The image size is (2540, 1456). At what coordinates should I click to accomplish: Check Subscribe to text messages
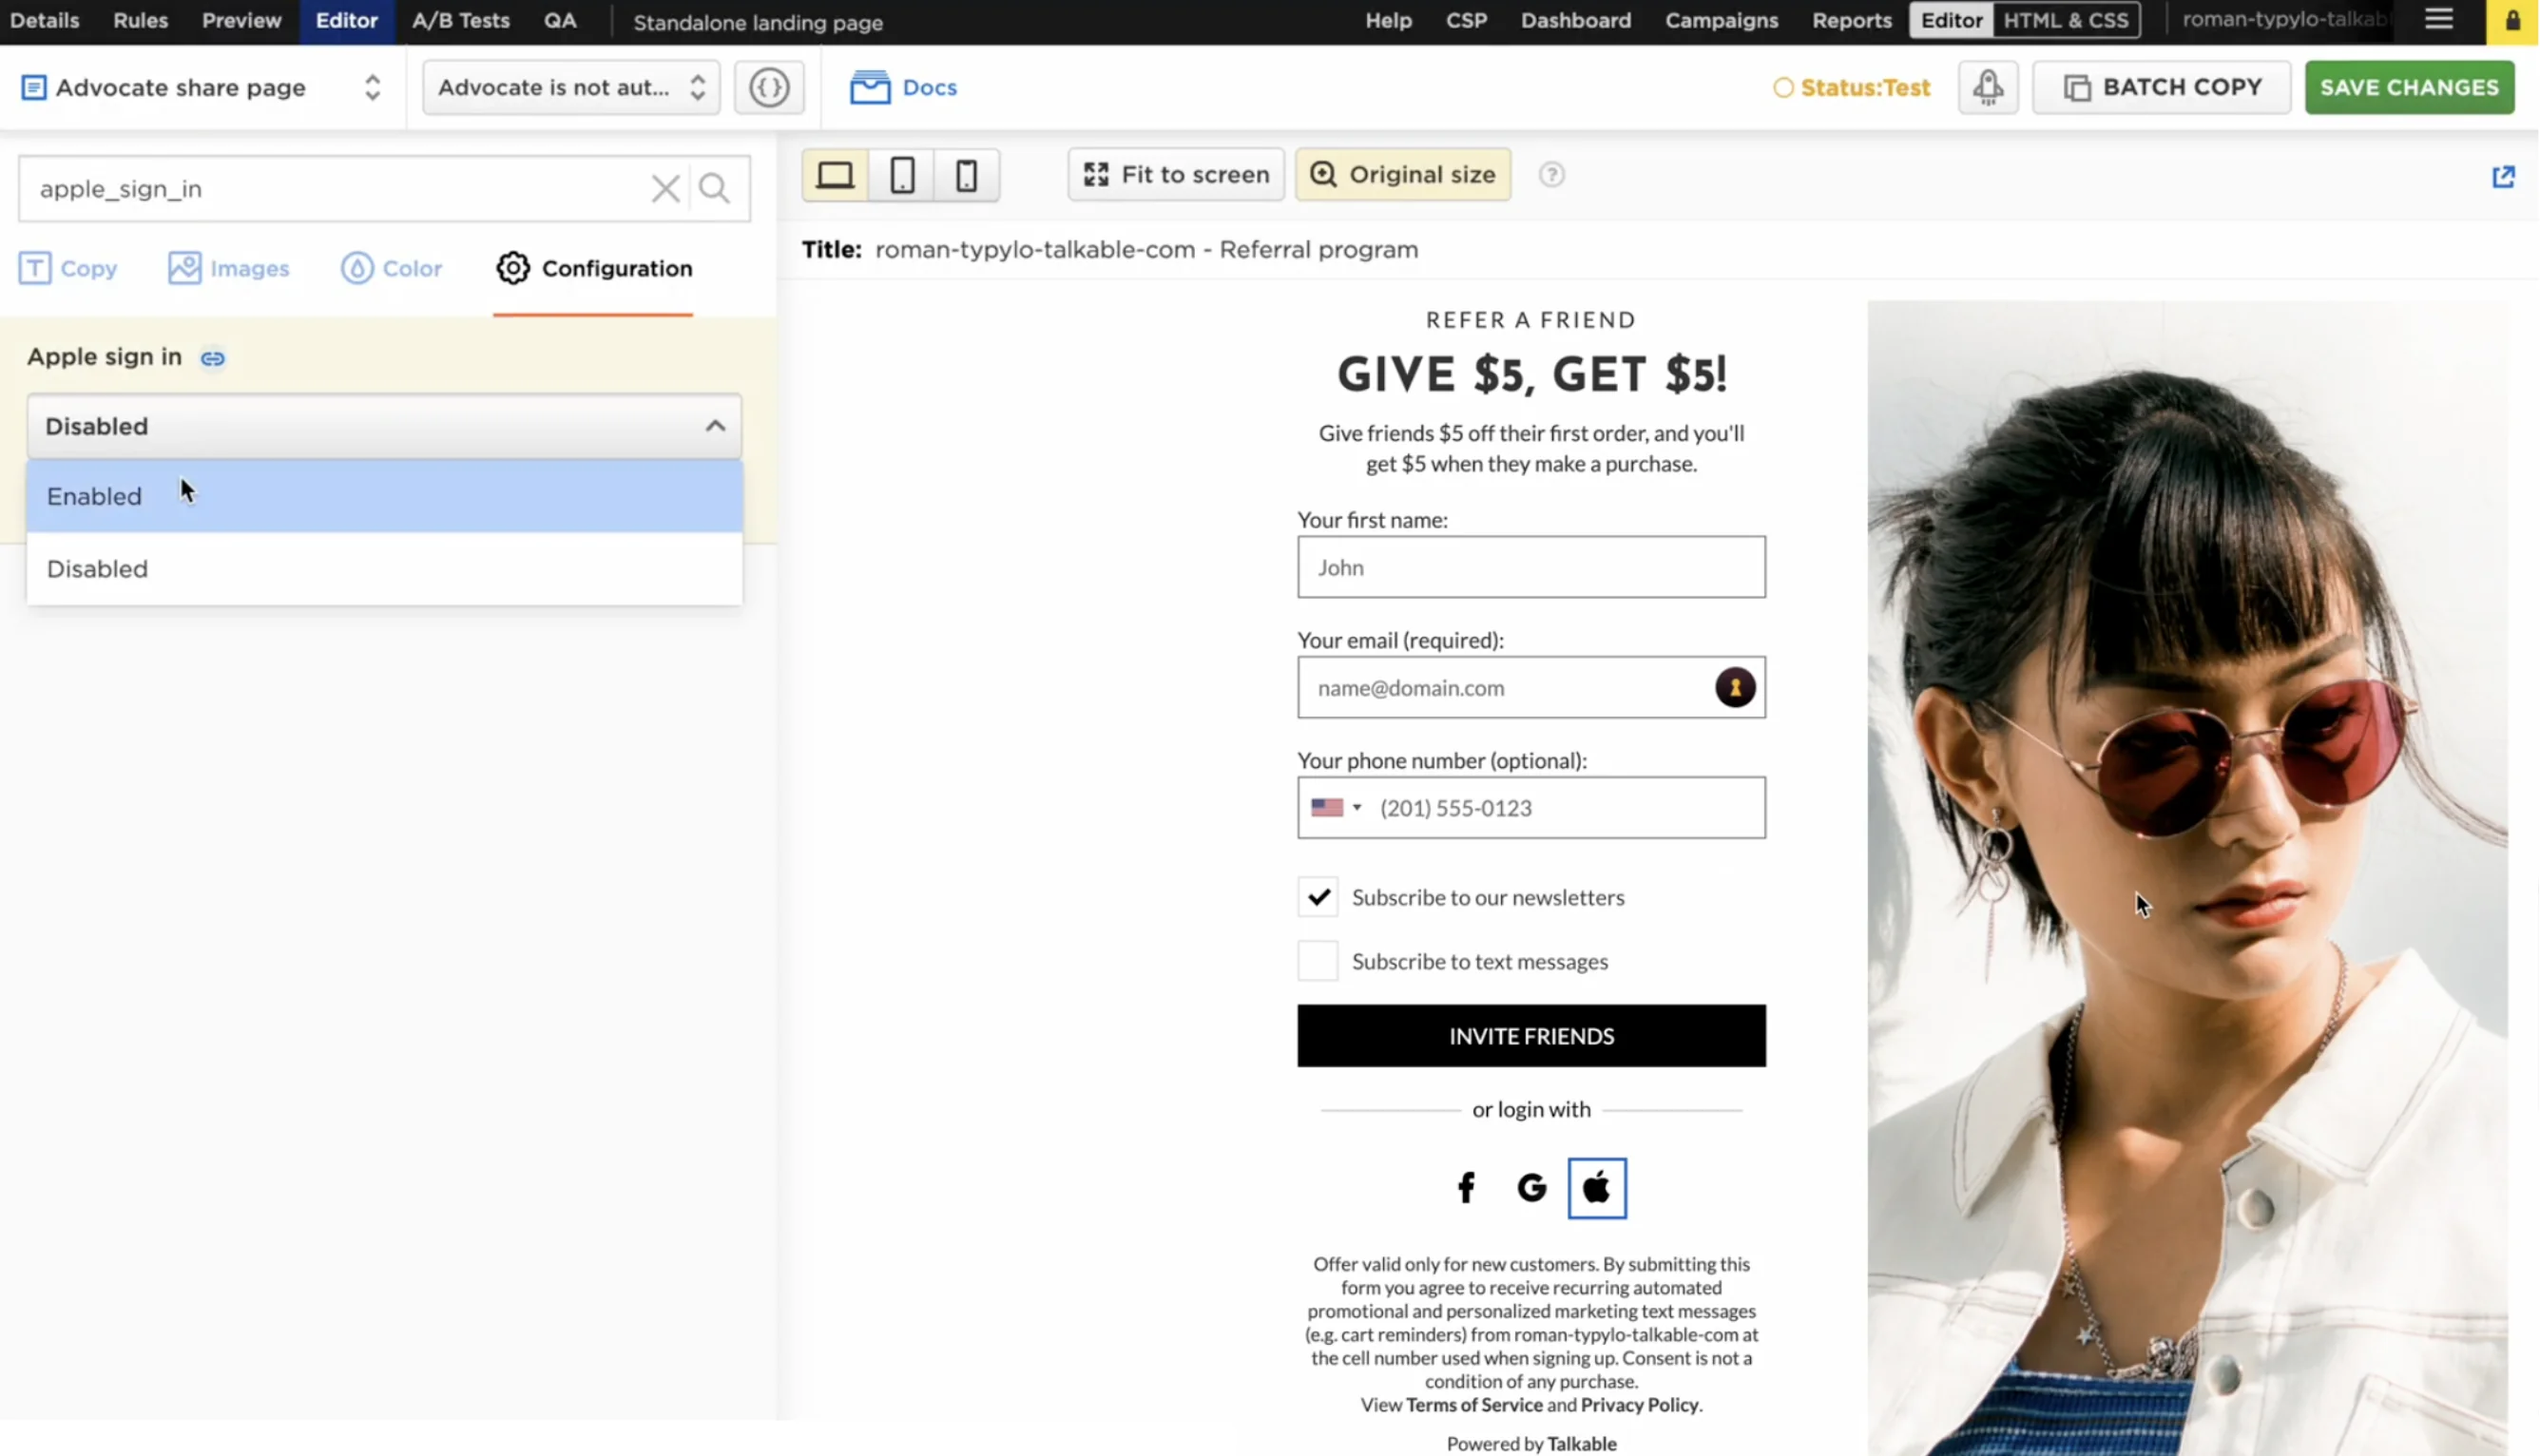[x=1317, y=961]
